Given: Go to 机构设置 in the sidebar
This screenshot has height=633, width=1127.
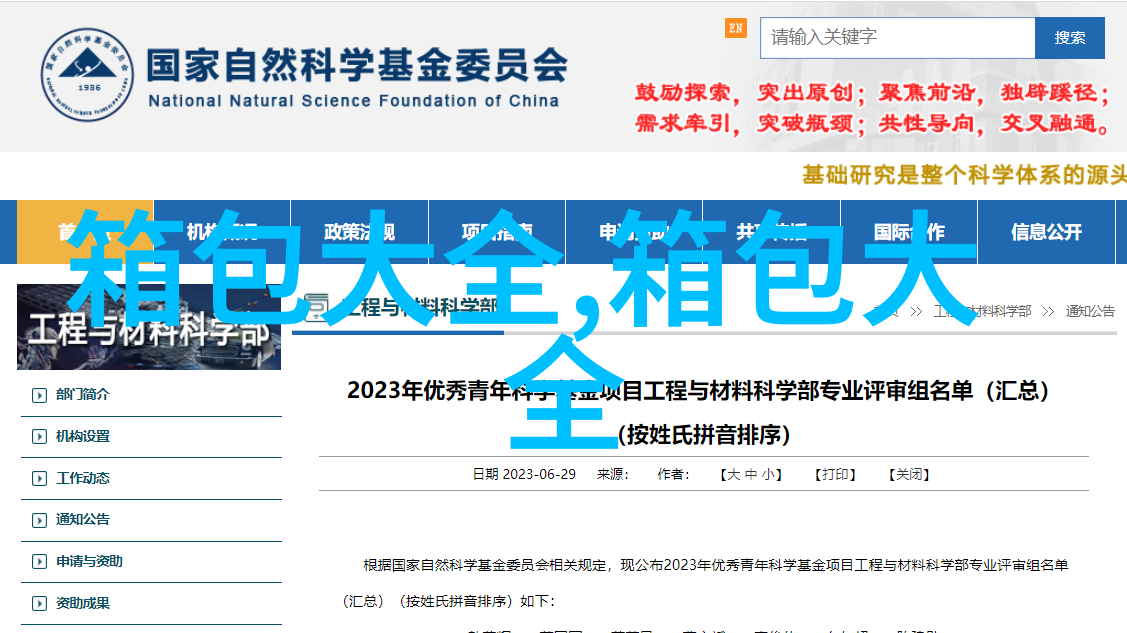Looking at the screenshot, I should [83, 436].
